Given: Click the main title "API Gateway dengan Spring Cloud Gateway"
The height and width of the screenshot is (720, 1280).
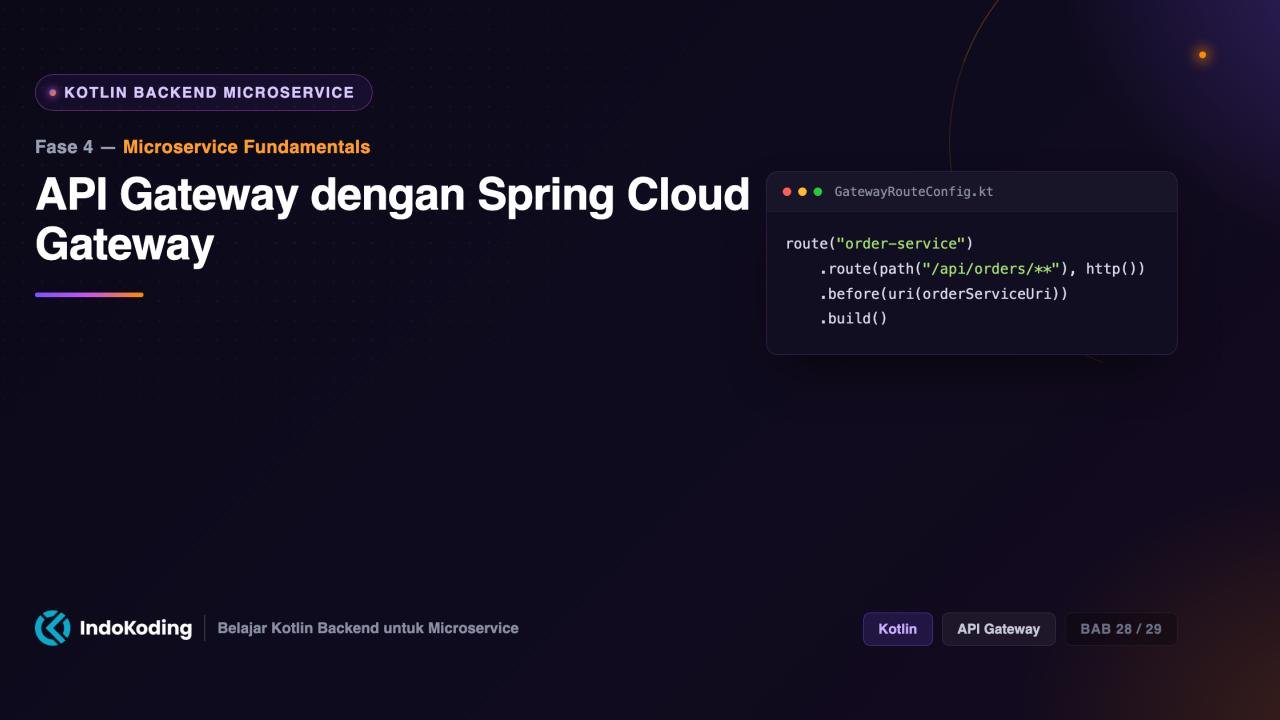Looking at the screenshot, I should tap(392, 220).
